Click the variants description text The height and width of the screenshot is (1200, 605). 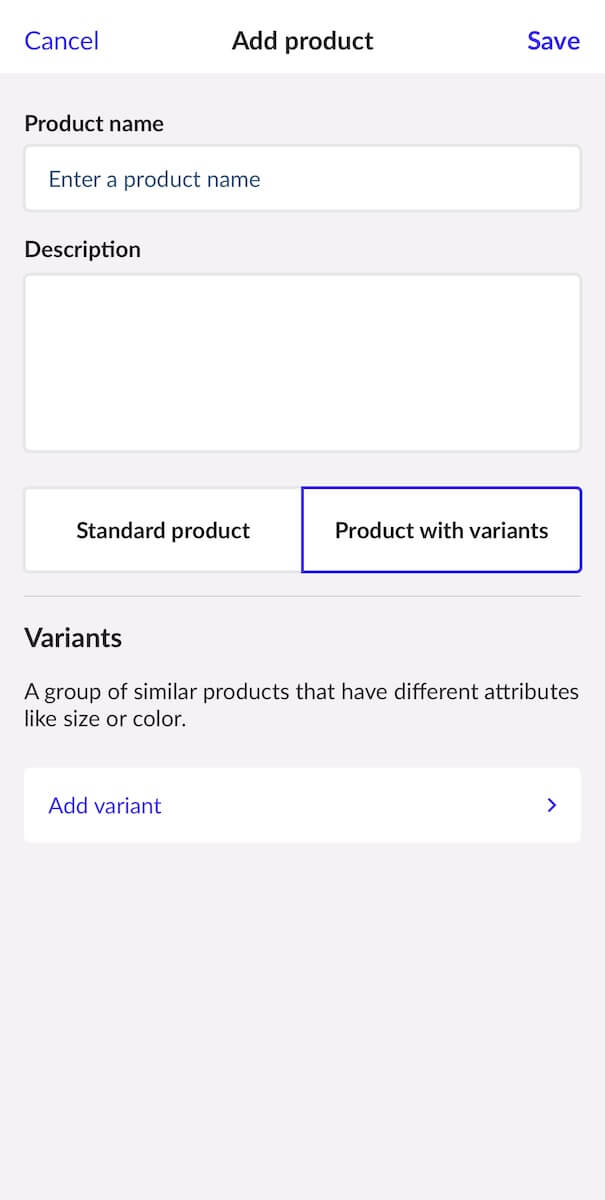coord(300,704)
